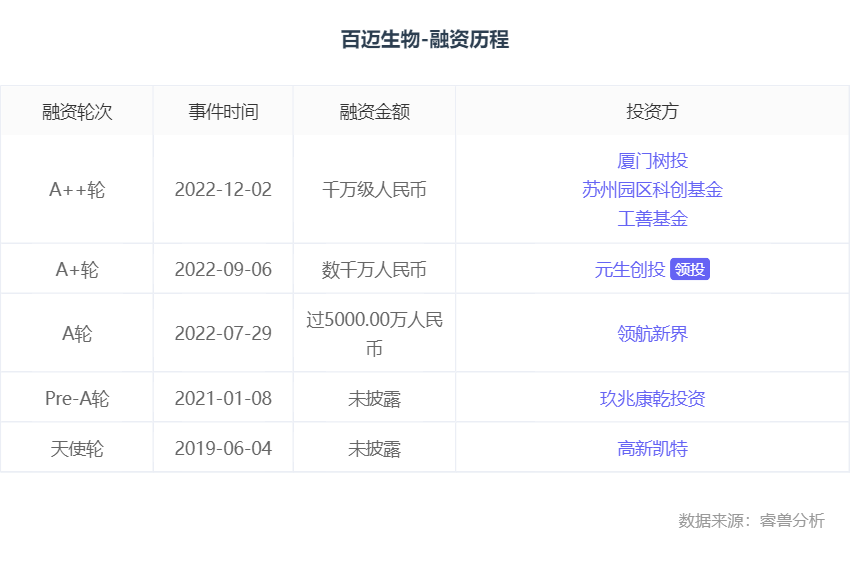850x563 pixels.
Task: Click the date 2022-09-06
Action: pos(223,270)
